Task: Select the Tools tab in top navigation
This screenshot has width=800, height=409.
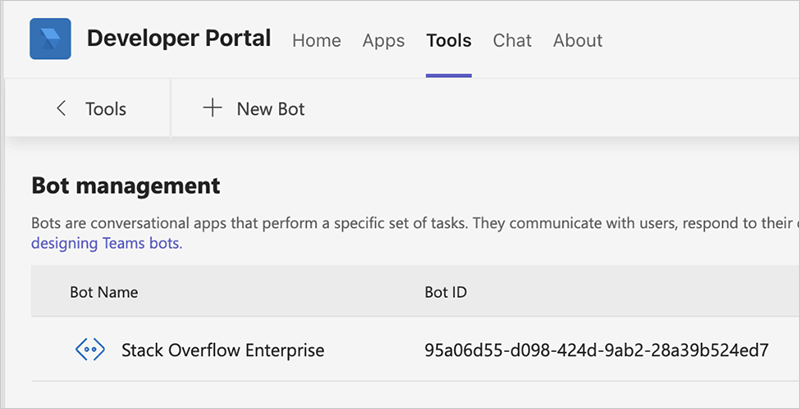Action: [x=448, y=41]
